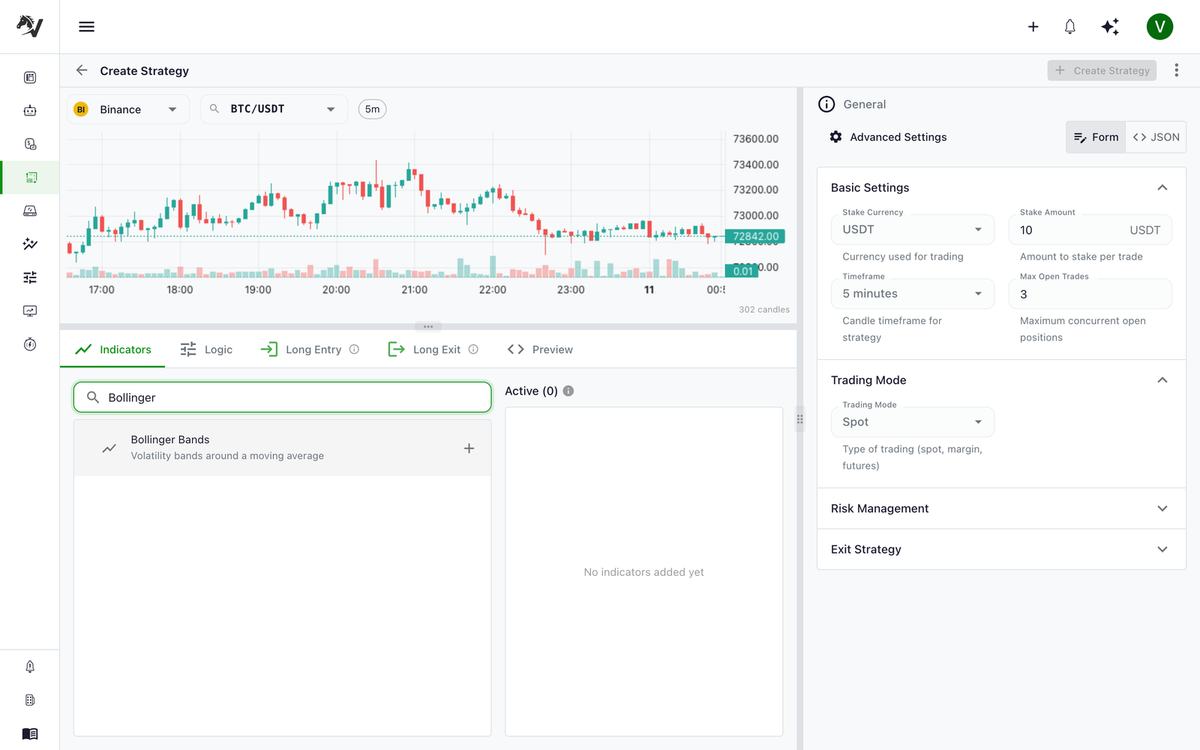Image resolution: width=1200 pixels, height=750 pixels.
Task: Select the Bollinger Bands indicator row
Action: coord(282,448)
